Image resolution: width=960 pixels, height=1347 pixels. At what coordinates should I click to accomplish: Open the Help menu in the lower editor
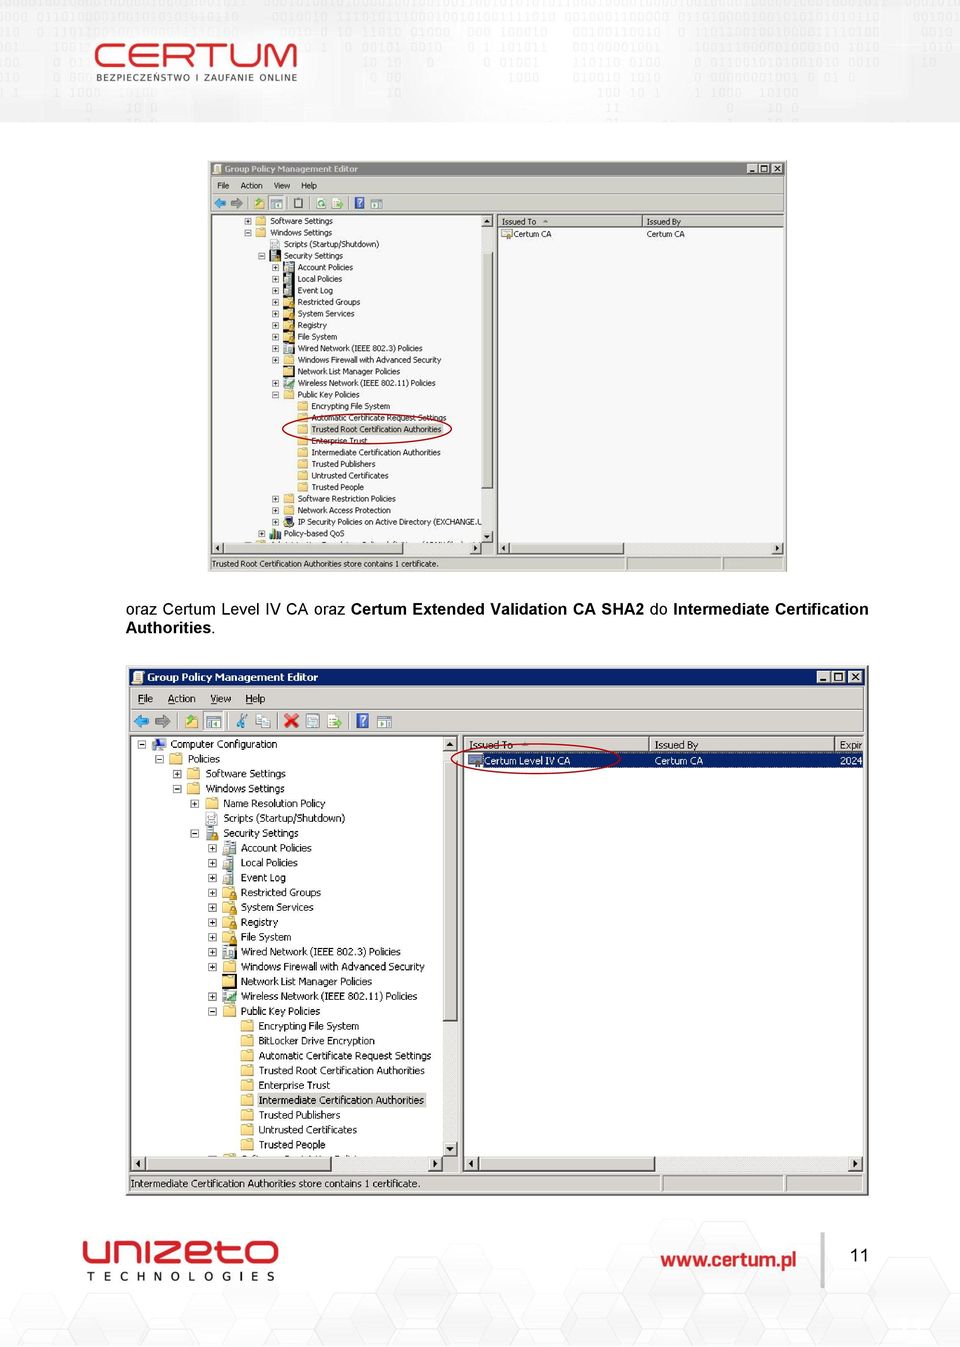pyautogui.click(x=255, y=699)
